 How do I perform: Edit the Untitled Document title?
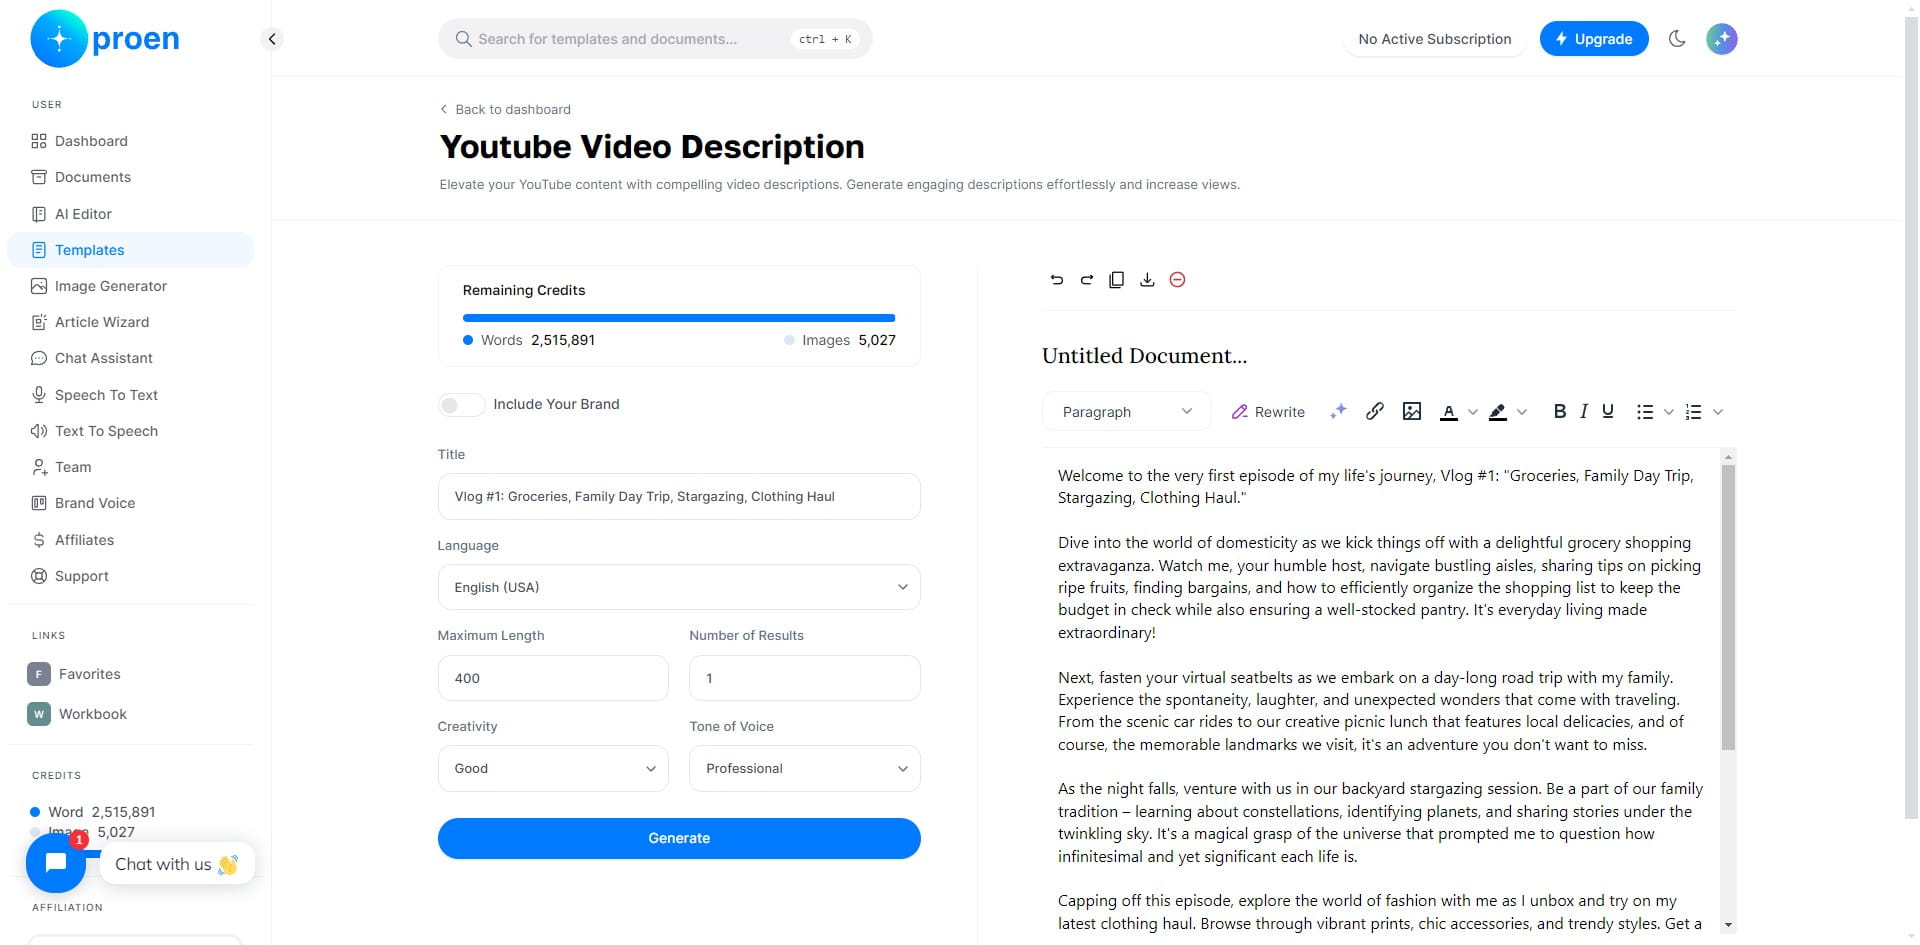coord(1145,356)
